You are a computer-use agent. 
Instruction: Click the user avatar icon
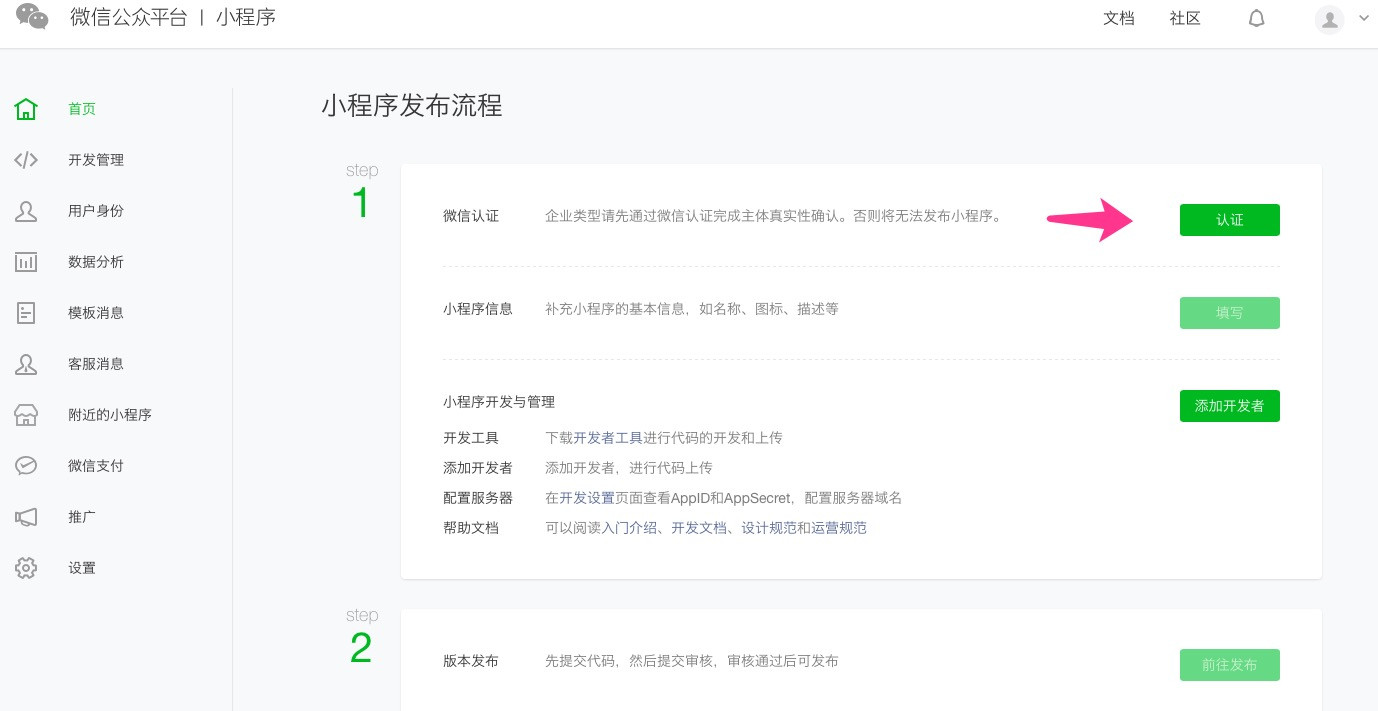coord(1329,19)
